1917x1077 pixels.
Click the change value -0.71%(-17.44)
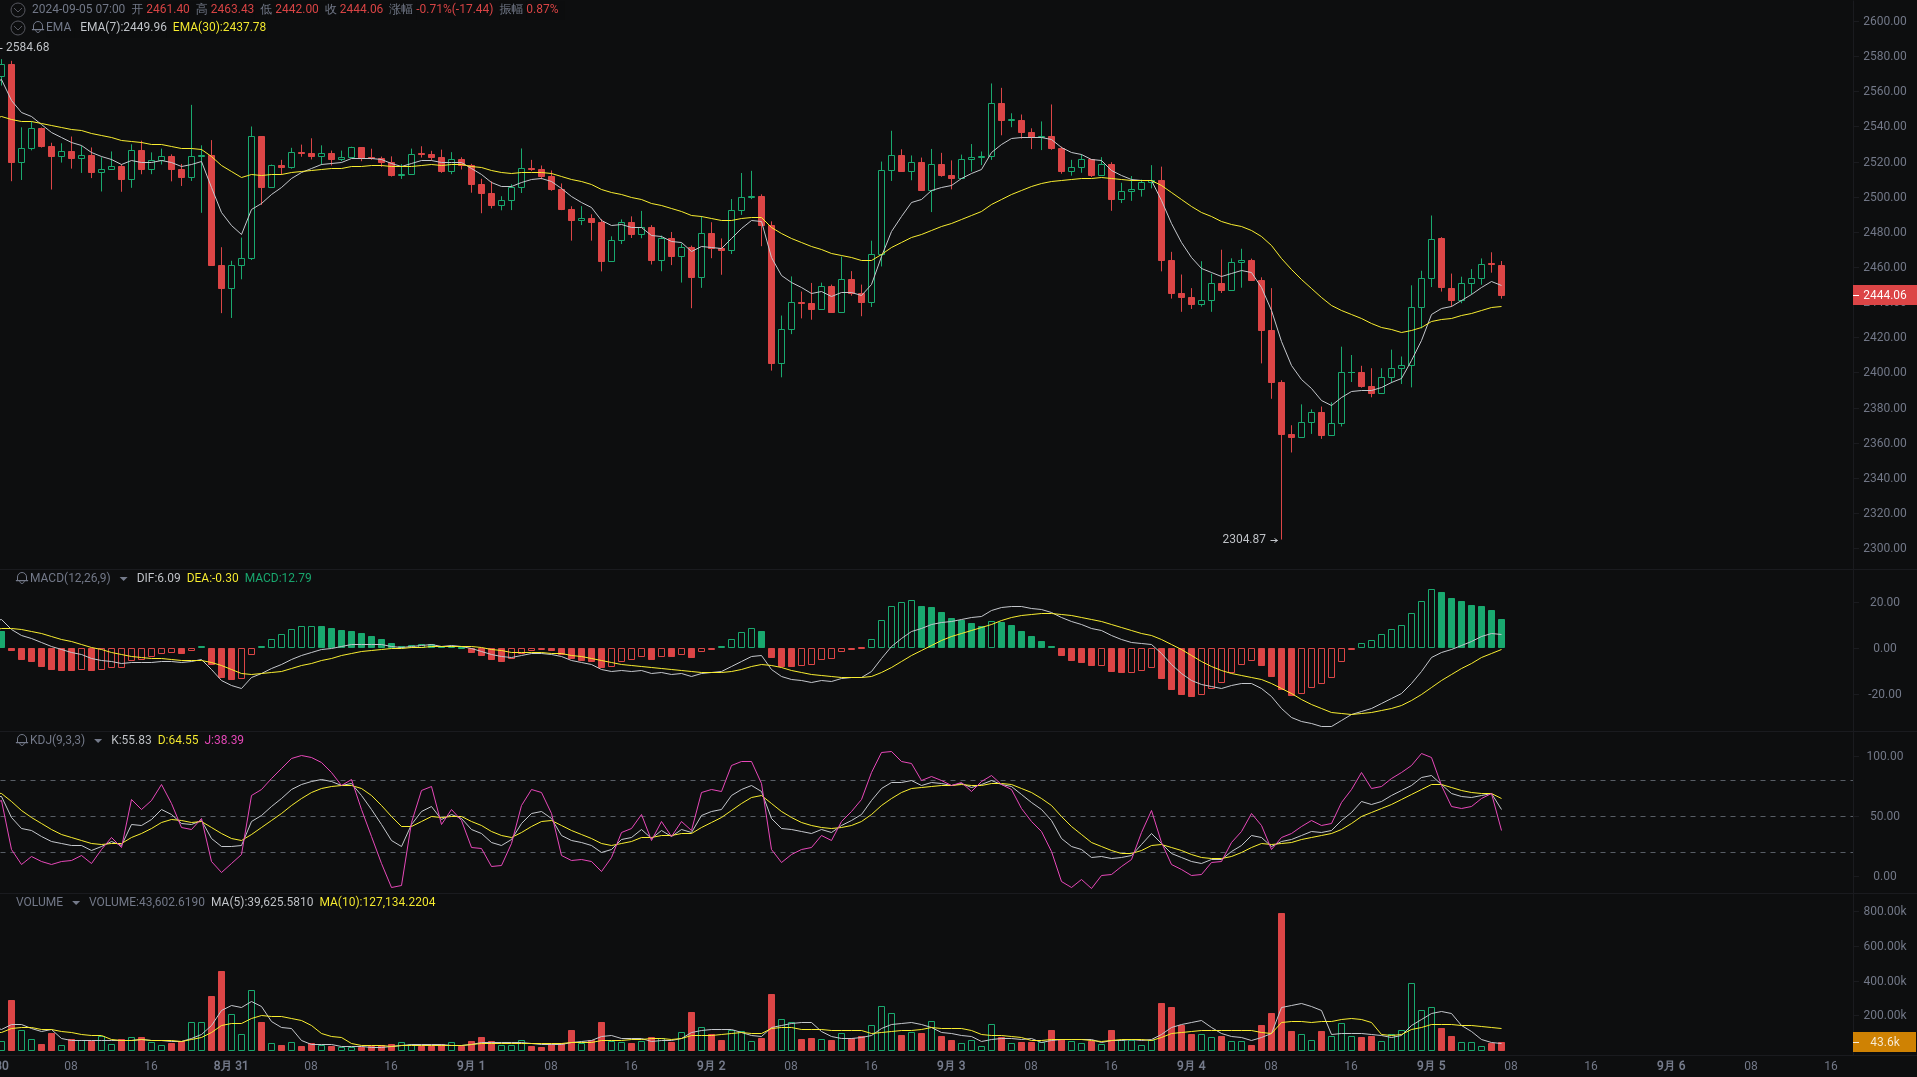click(455, 9)
